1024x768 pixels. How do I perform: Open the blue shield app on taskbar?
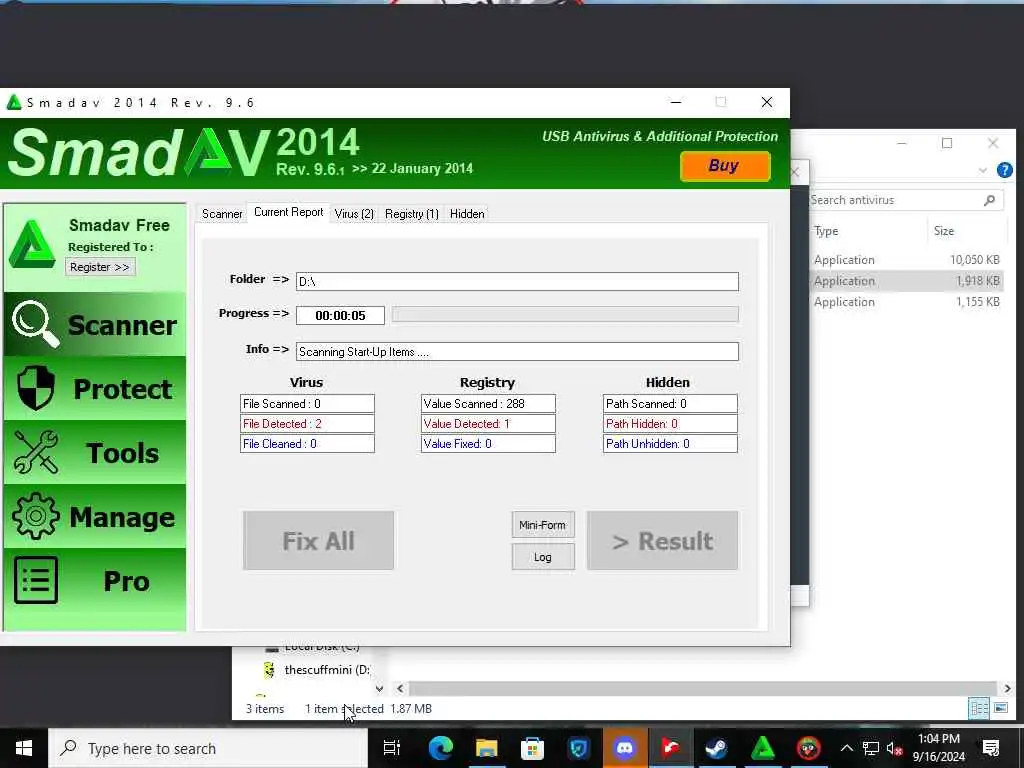coord(579,748)
